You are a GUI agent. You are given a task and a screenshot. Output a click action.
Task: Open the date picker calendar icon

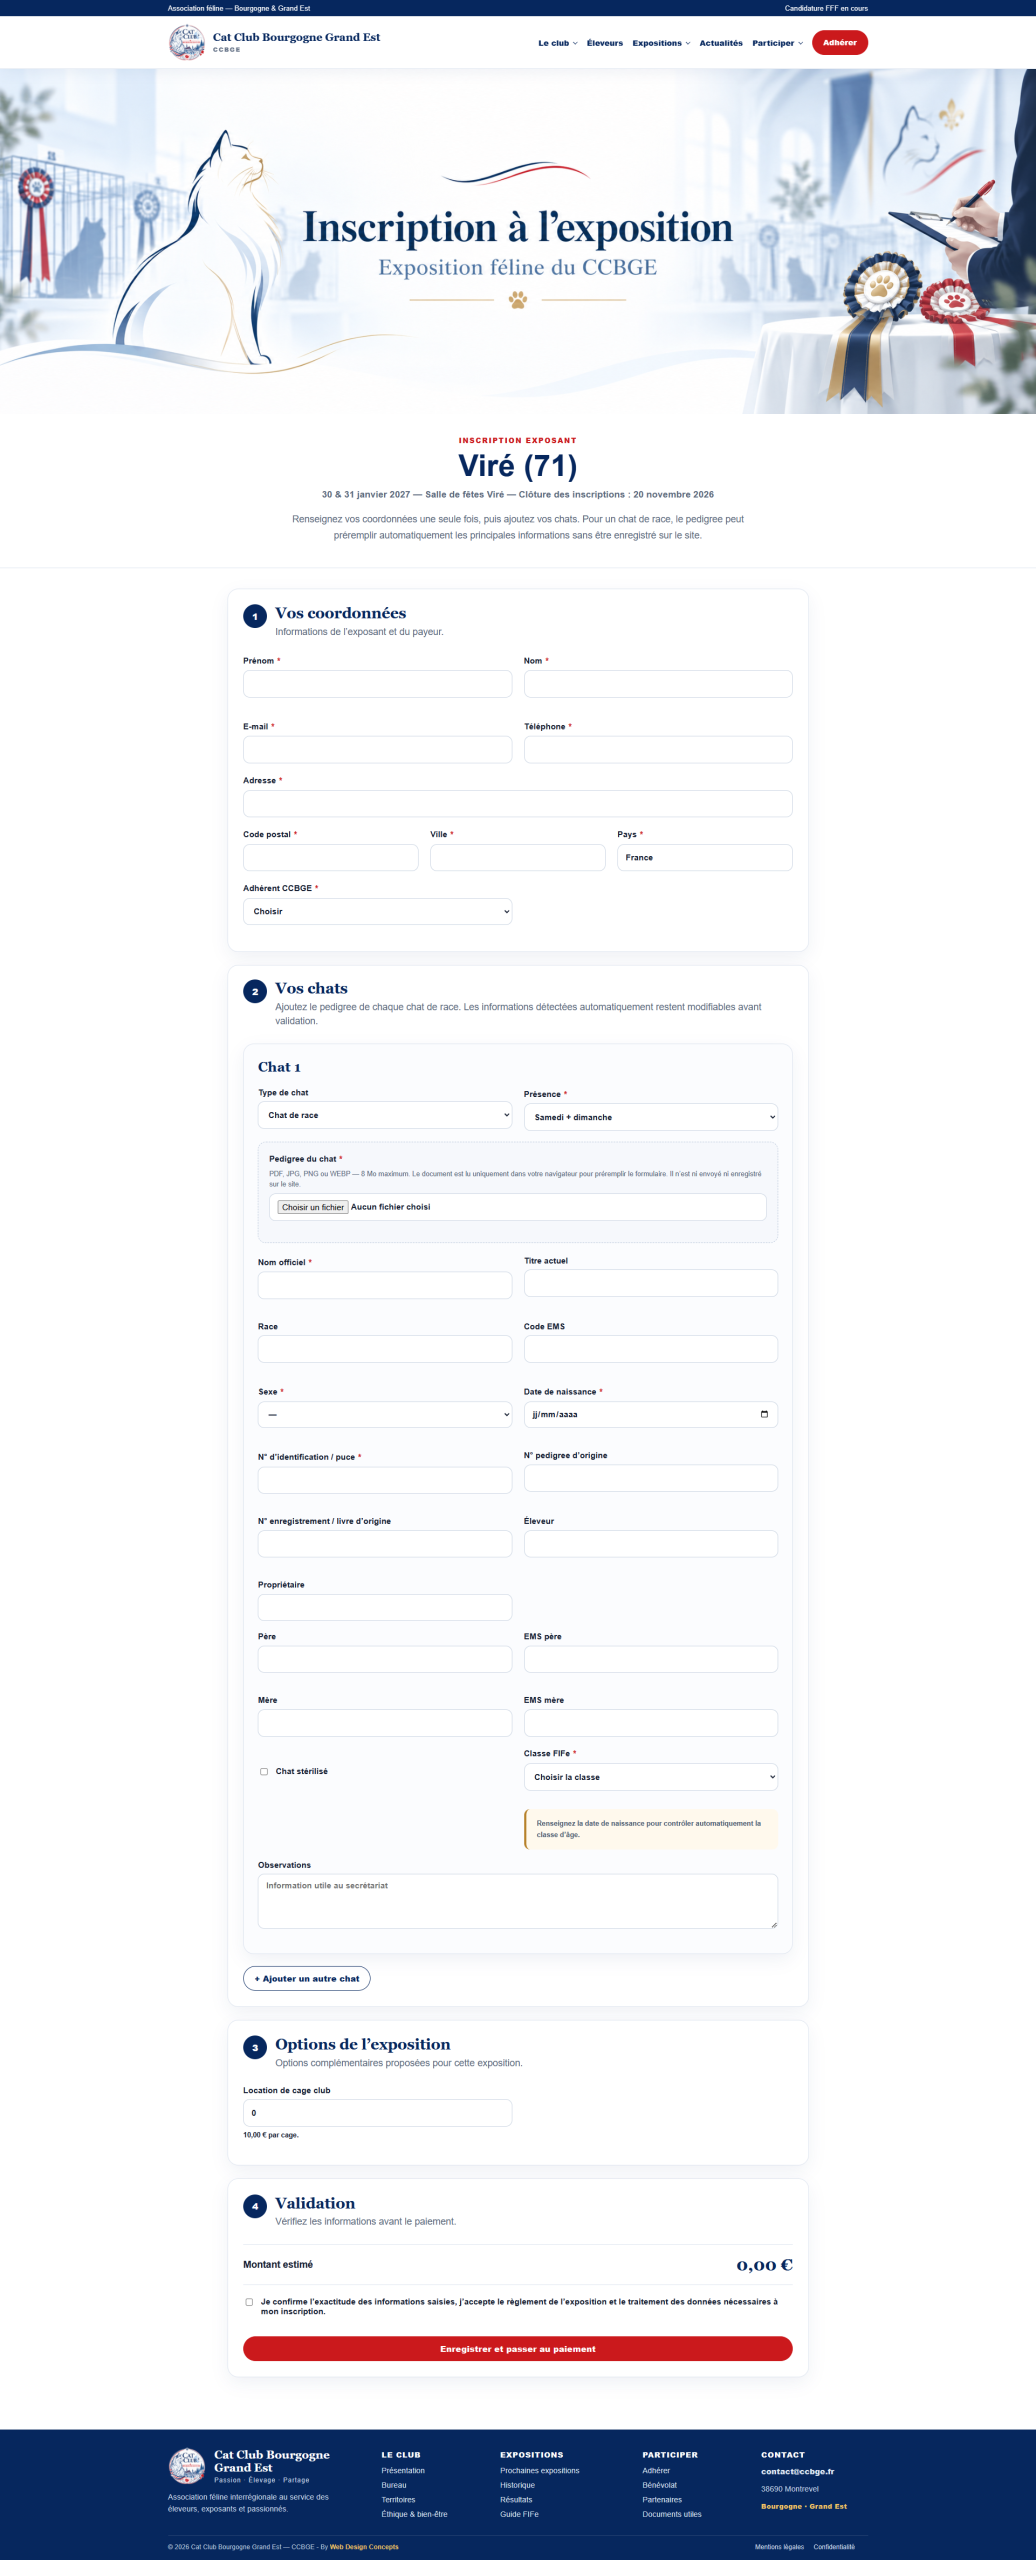[764, 1414]
